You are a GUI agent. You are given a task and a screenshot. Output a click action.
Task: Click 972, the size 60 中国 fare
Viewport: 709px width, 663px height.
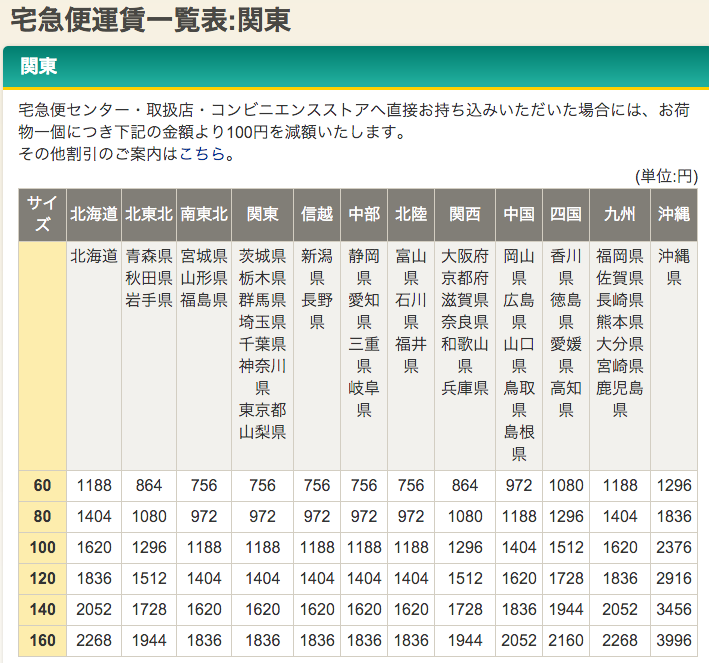tap(519, 485)
